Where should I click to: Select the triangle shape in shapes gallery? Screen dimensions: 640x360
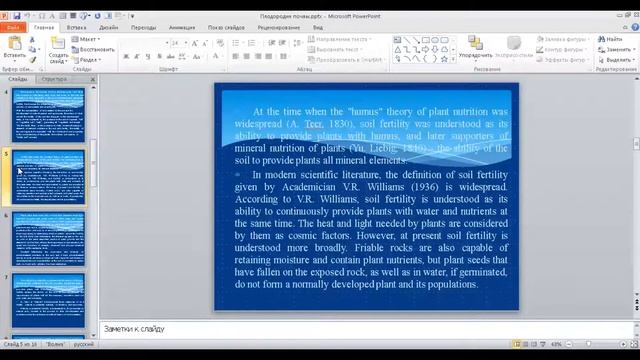click(x=398, y=49)
